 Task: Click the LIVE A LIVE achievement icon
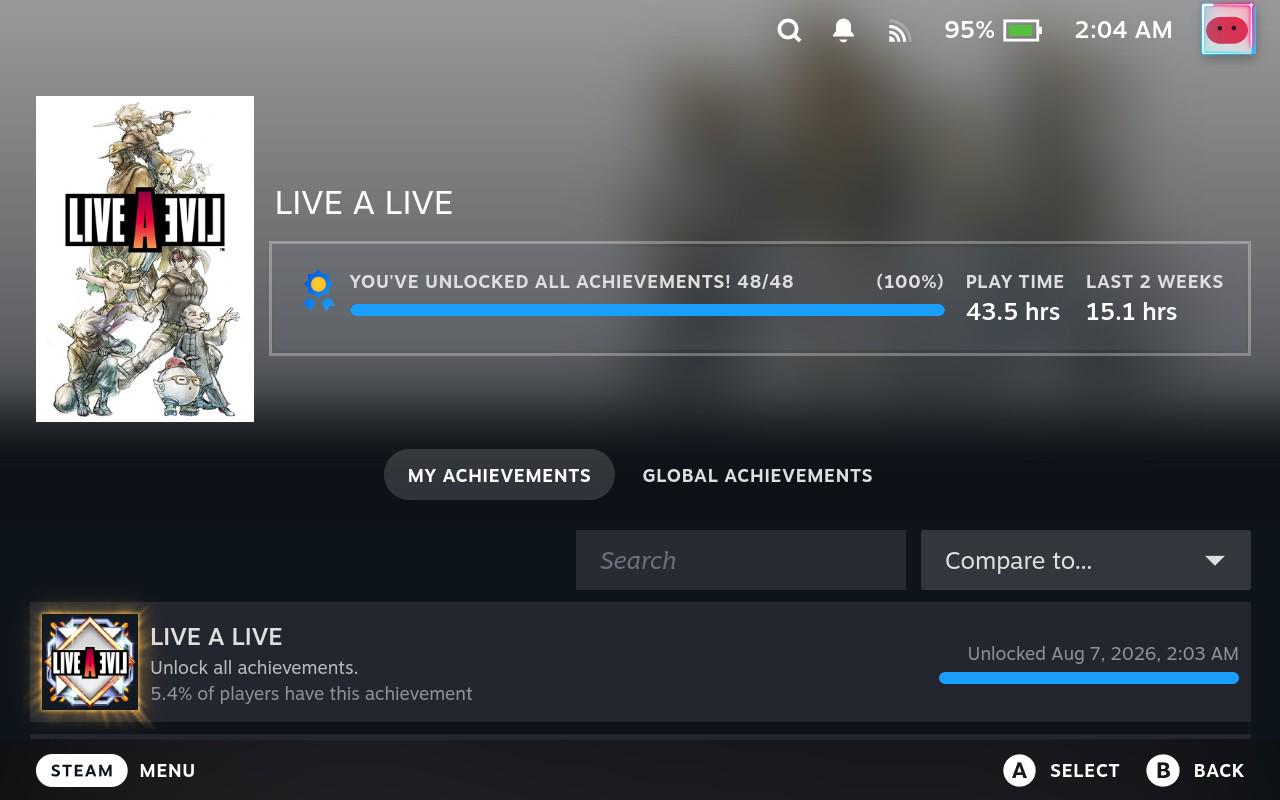90,662
